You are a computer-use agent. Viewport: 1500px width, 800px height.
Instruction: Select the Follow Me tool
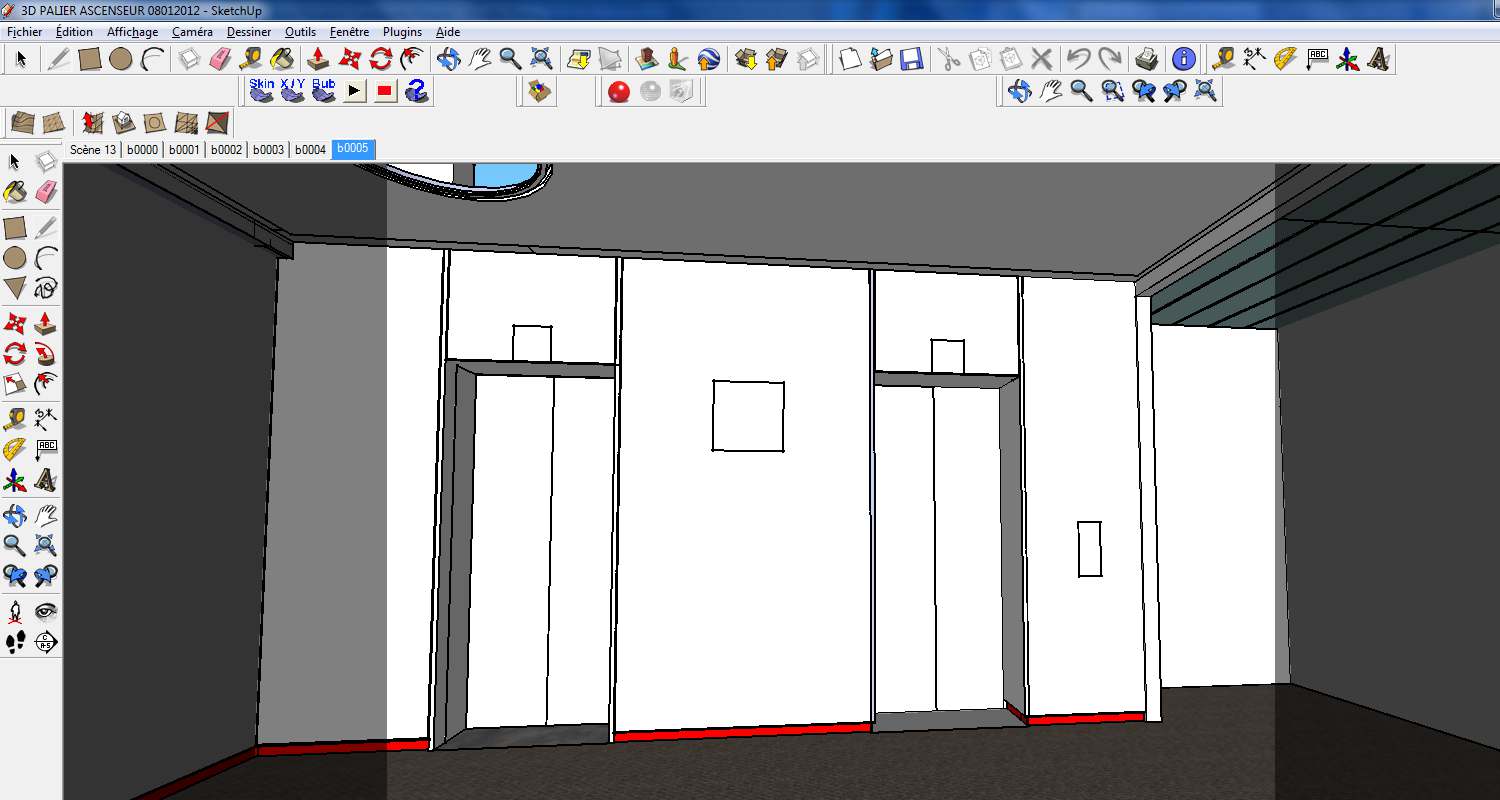point(45,353)
